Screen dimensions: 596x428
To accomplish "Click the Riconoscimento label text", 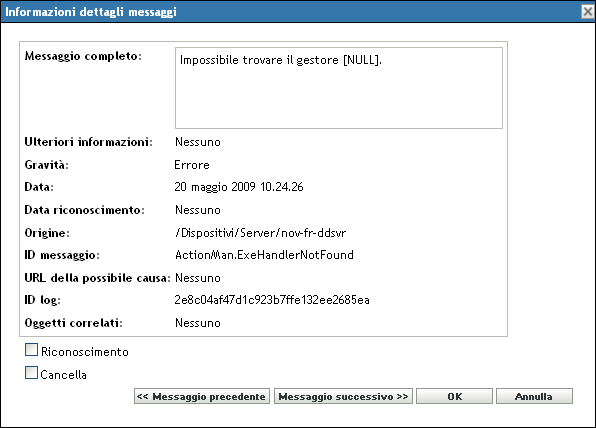I will 85,352.
